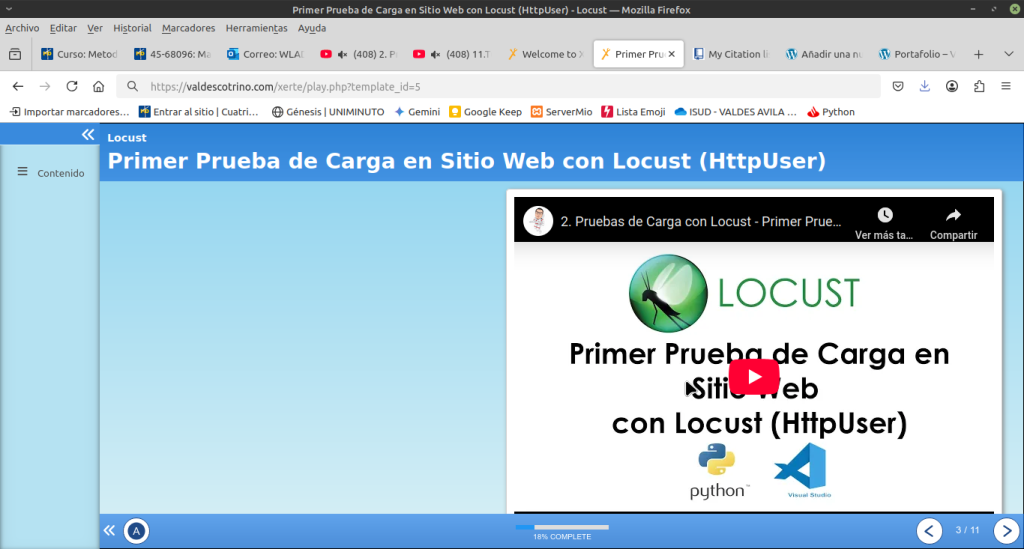Open Génesis UNIMINUTO bookmark
1024x549 pixels.
[x=328, y=112]
